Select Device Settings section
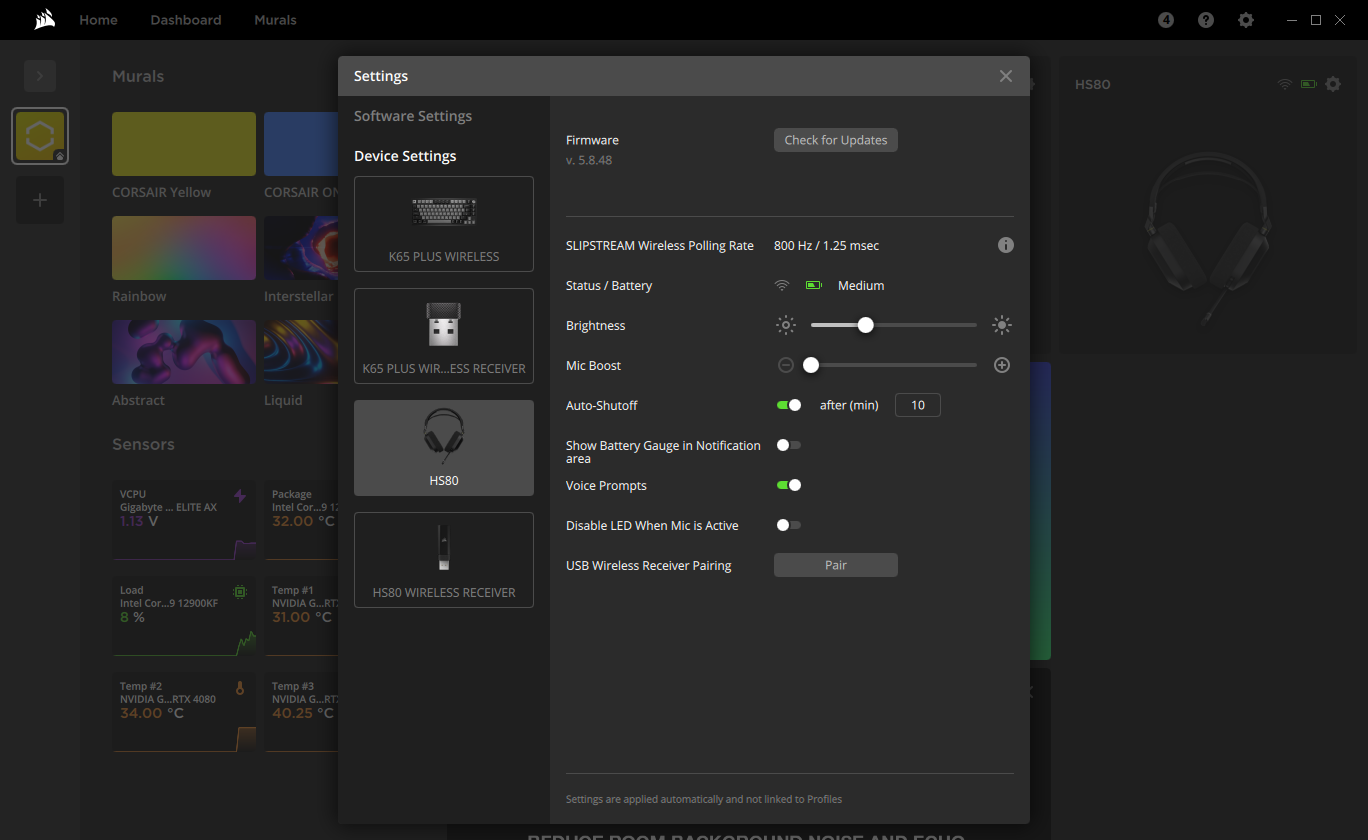Viewport: 1368px width, 840px height. [x=405, y=156]
